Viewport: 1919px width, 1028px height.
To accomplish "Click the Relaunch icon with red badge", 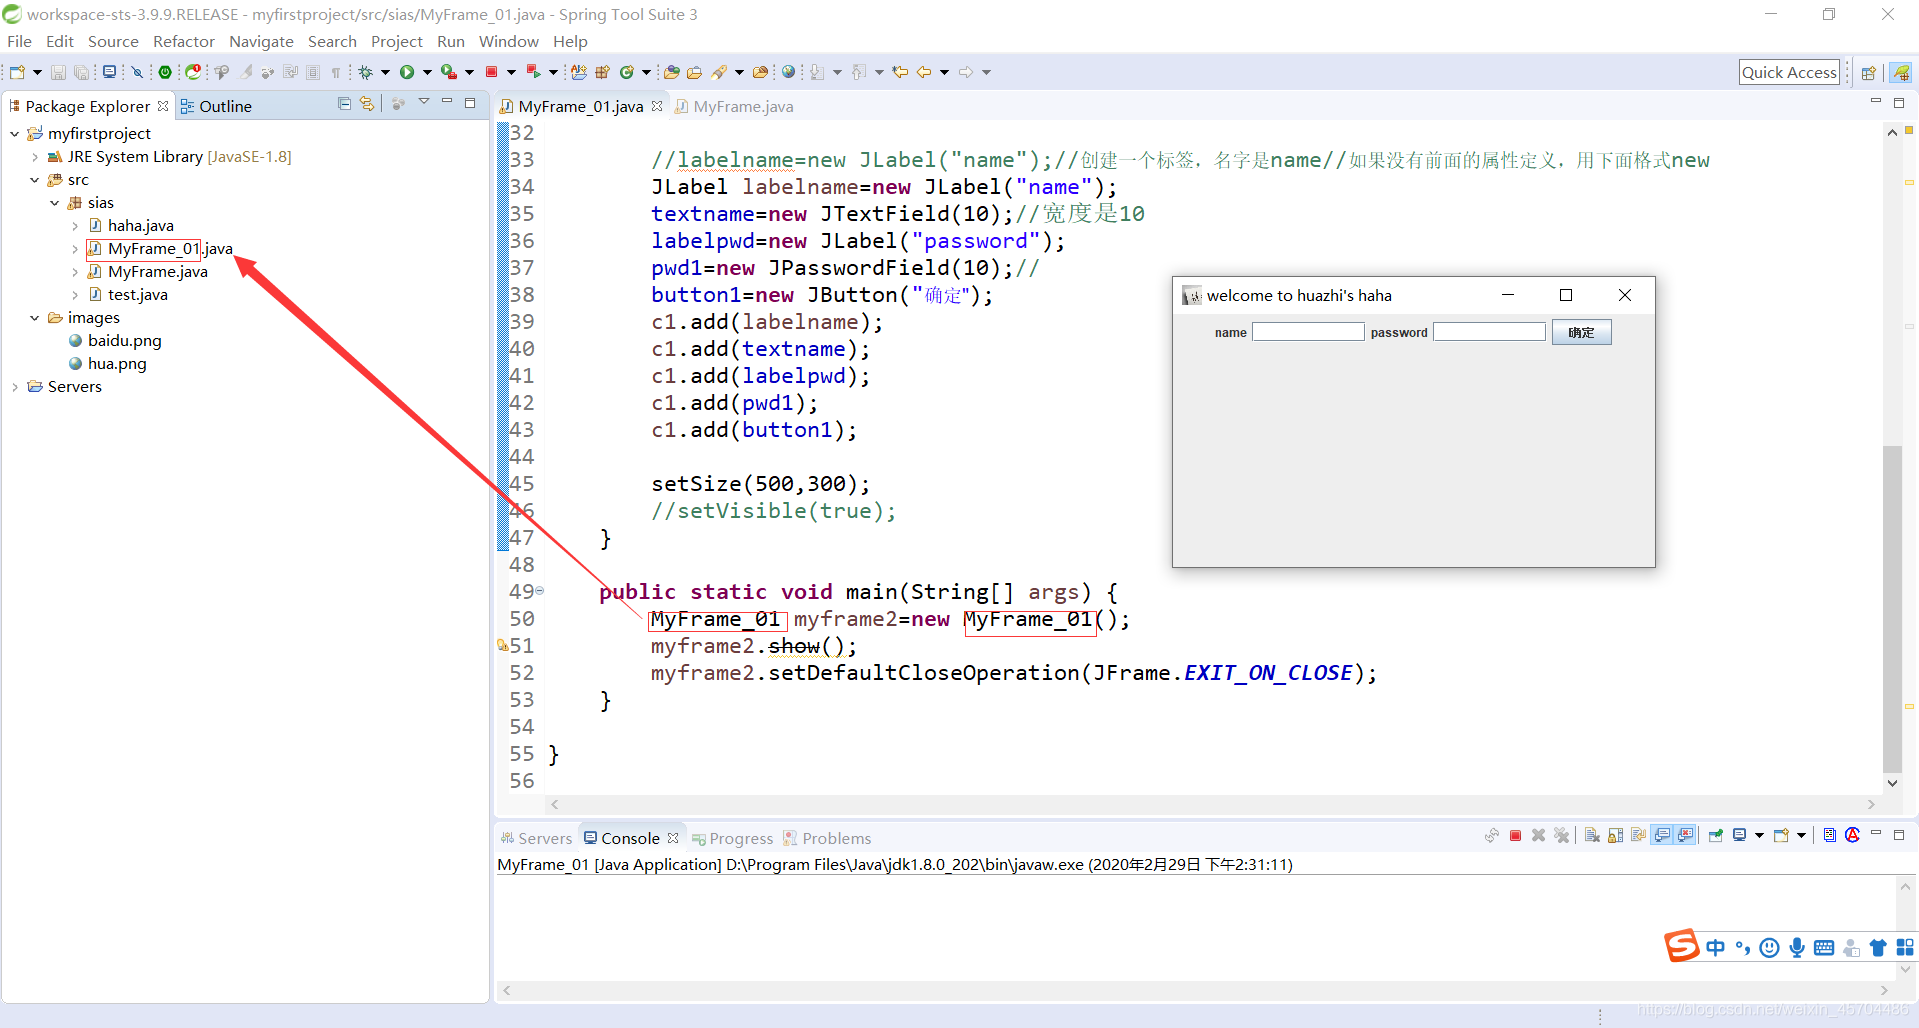I will [x=193, y=72].
